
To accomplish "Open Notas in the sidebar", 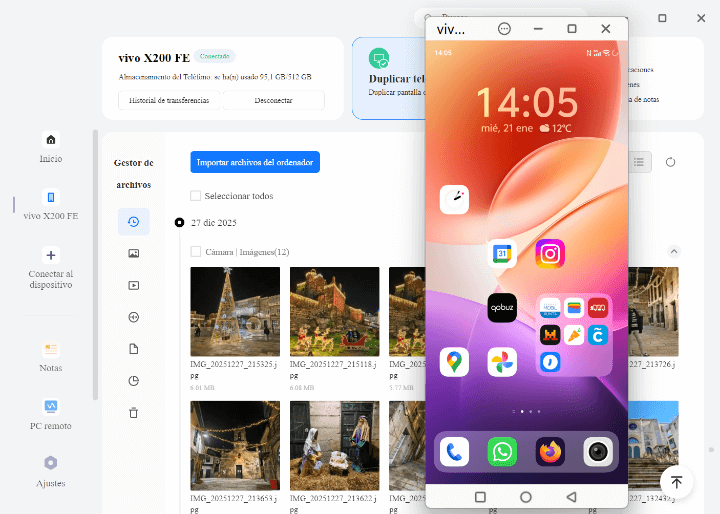I will (51, 357).
